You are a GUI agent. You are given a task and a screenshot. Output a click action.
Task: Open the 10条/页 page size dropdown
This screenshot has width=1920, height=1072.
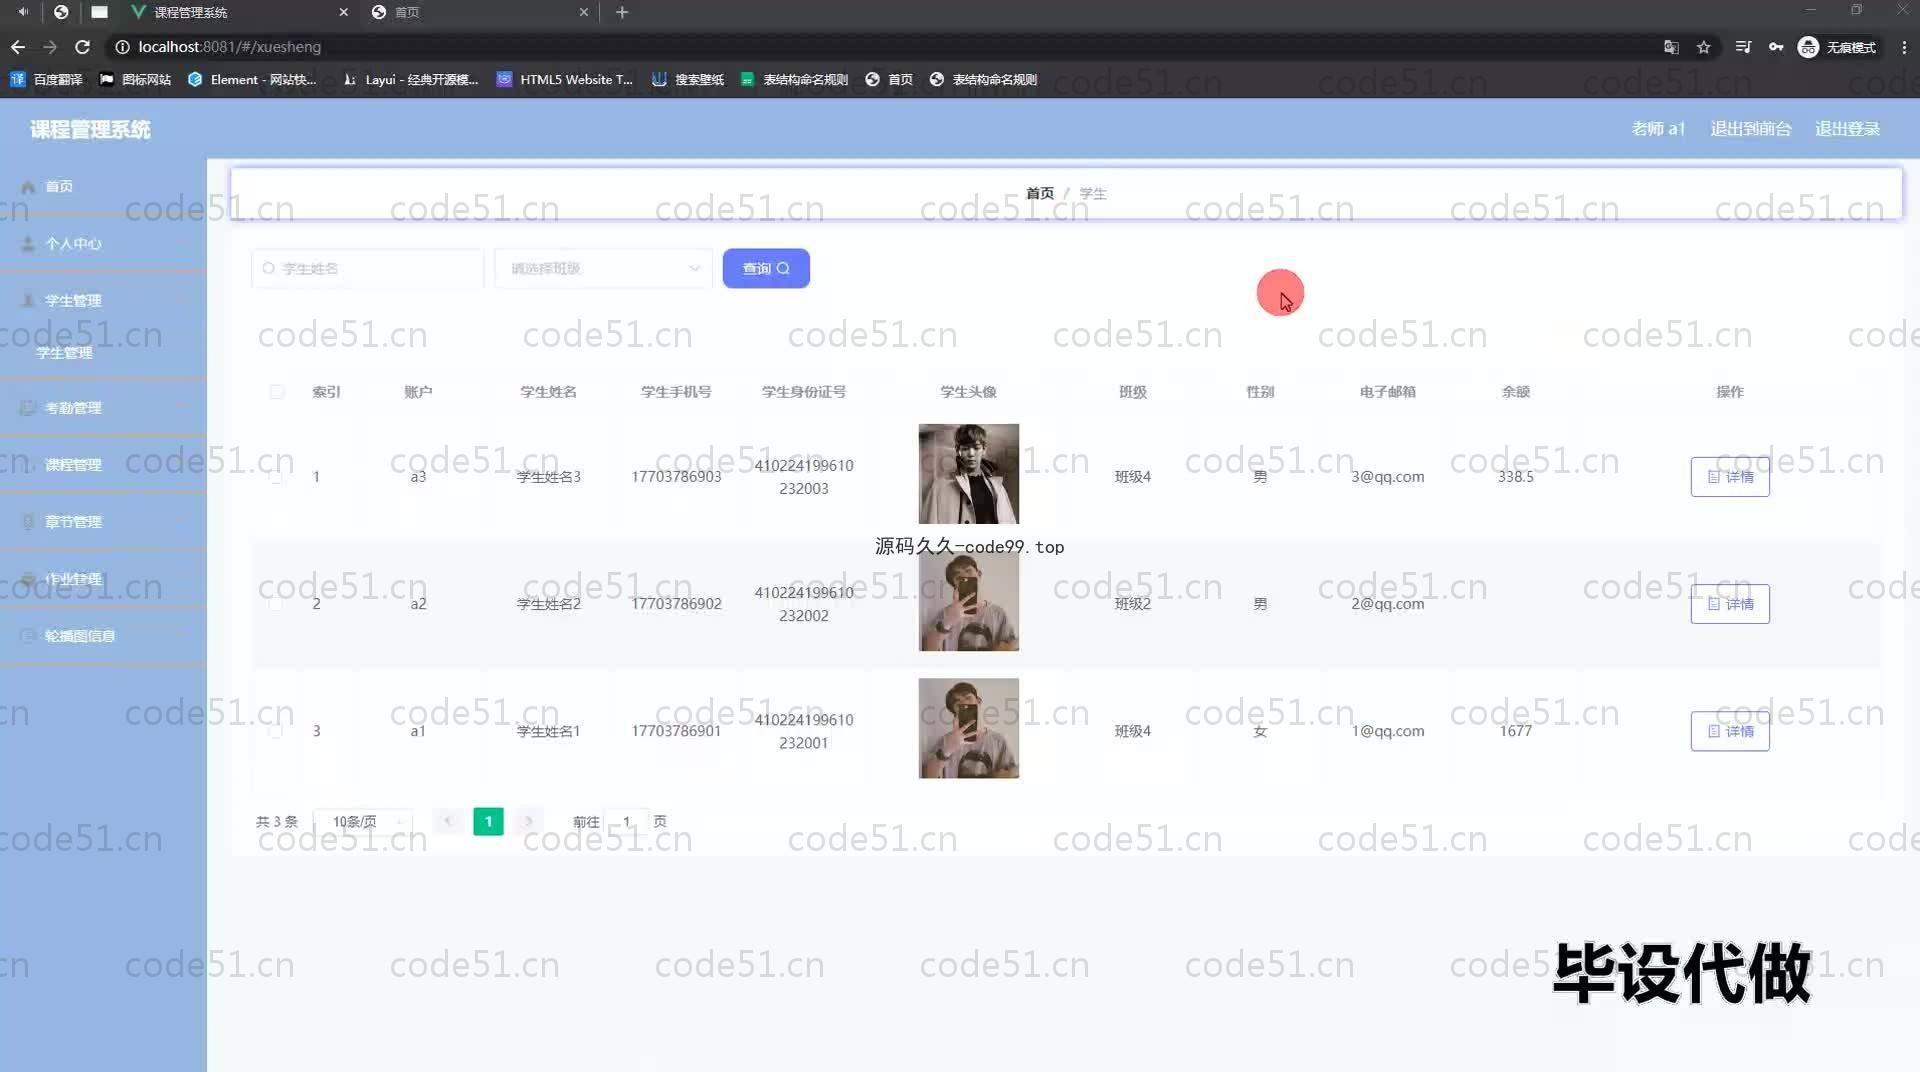pos(363,822)
